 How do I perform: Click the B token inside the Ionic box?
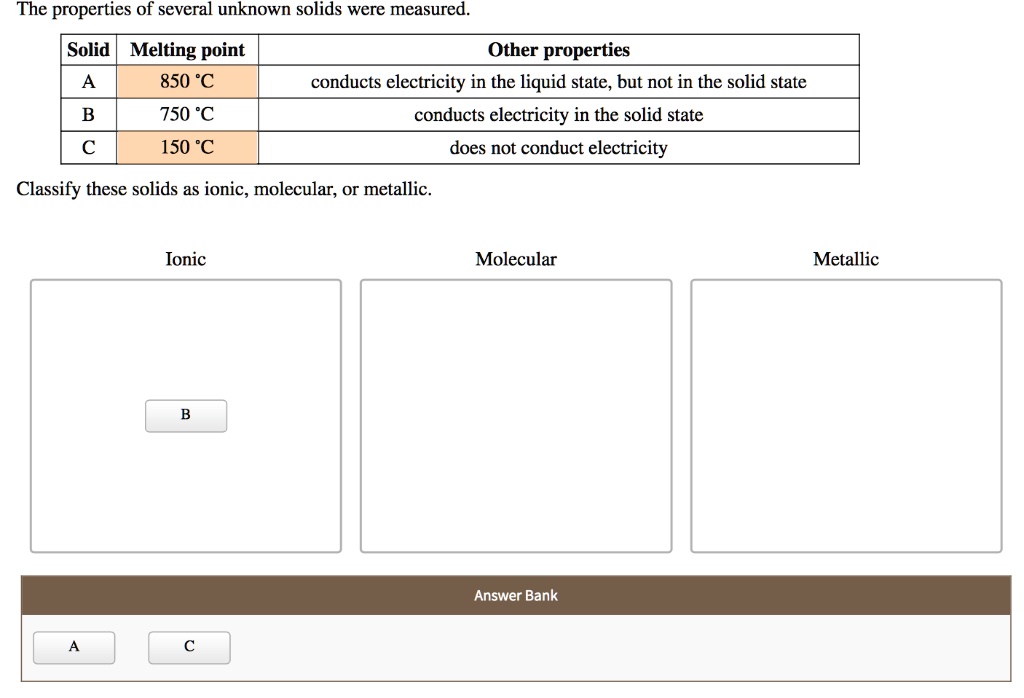(186, 415)
